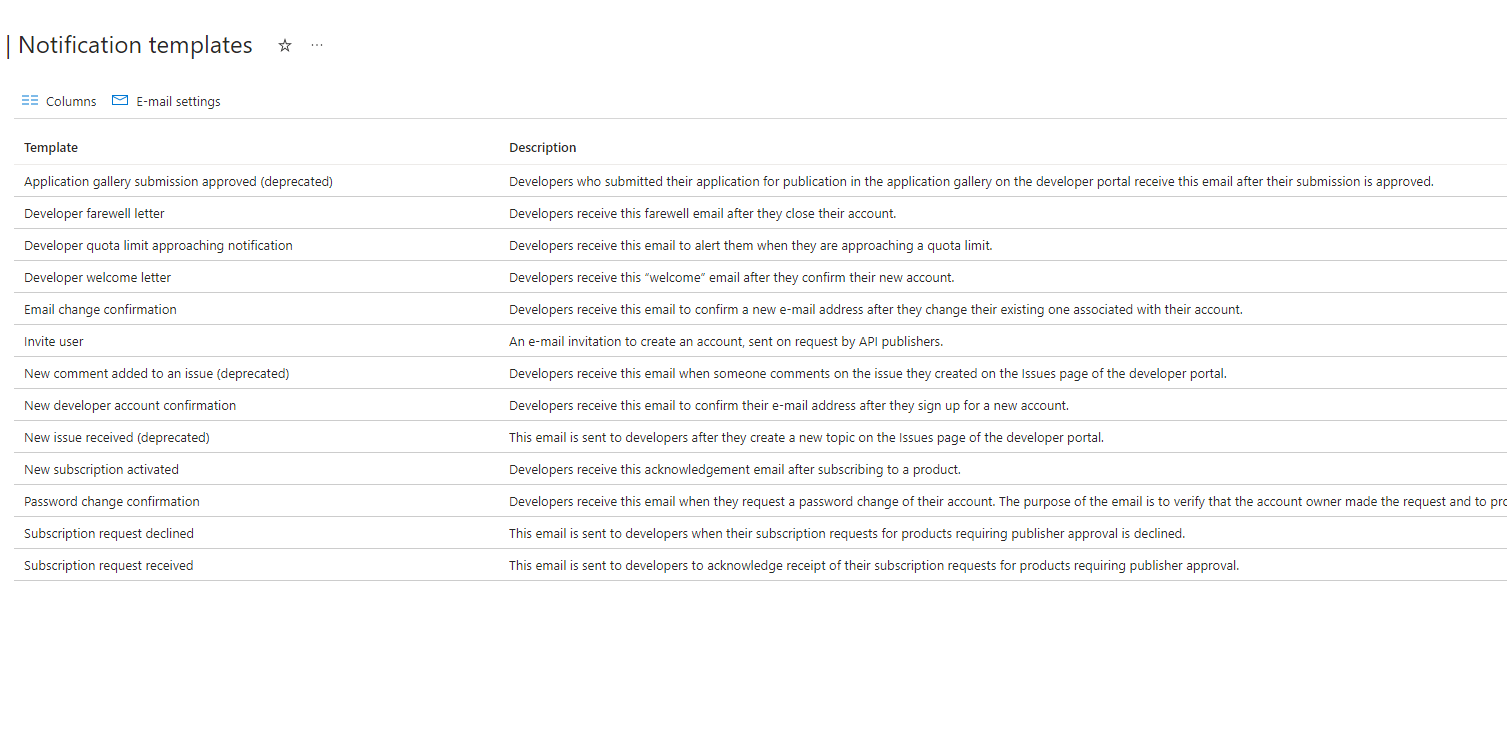This screenshot has height=735, width=1507.
Task: Open the New issue received deprecated template
Action: coord(116,437)
